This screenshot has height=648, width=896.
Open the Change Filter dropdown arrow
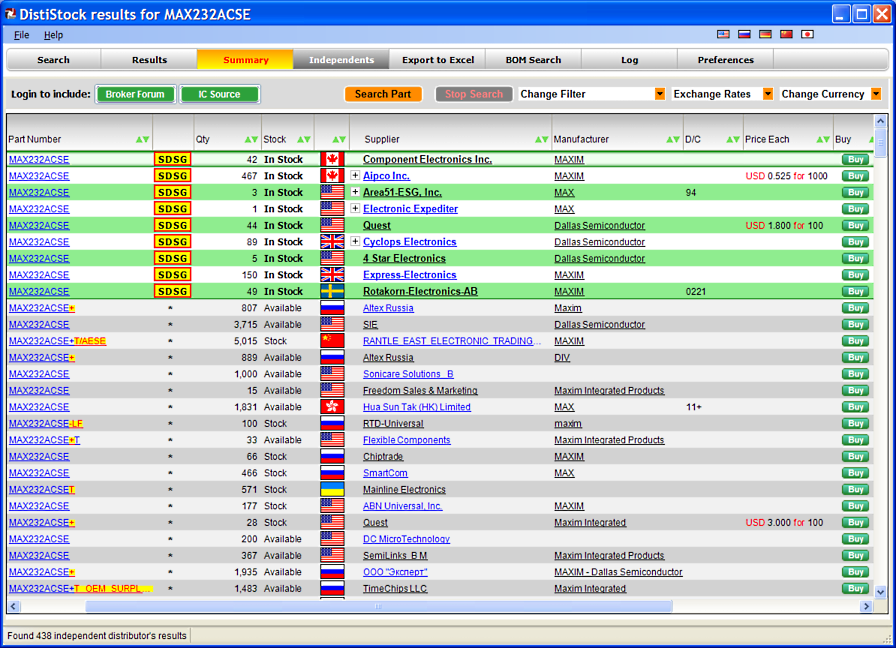(x=659, y=94)
